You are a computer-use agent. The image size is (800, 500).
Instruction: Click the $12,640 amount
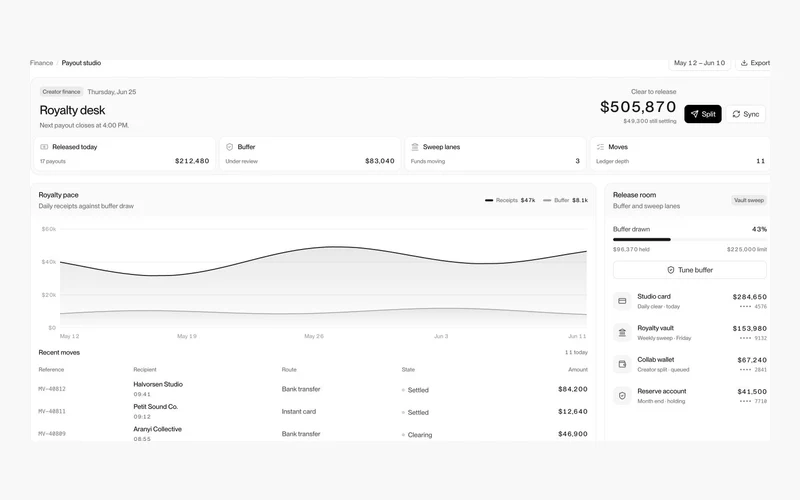(x=572, y=412)
